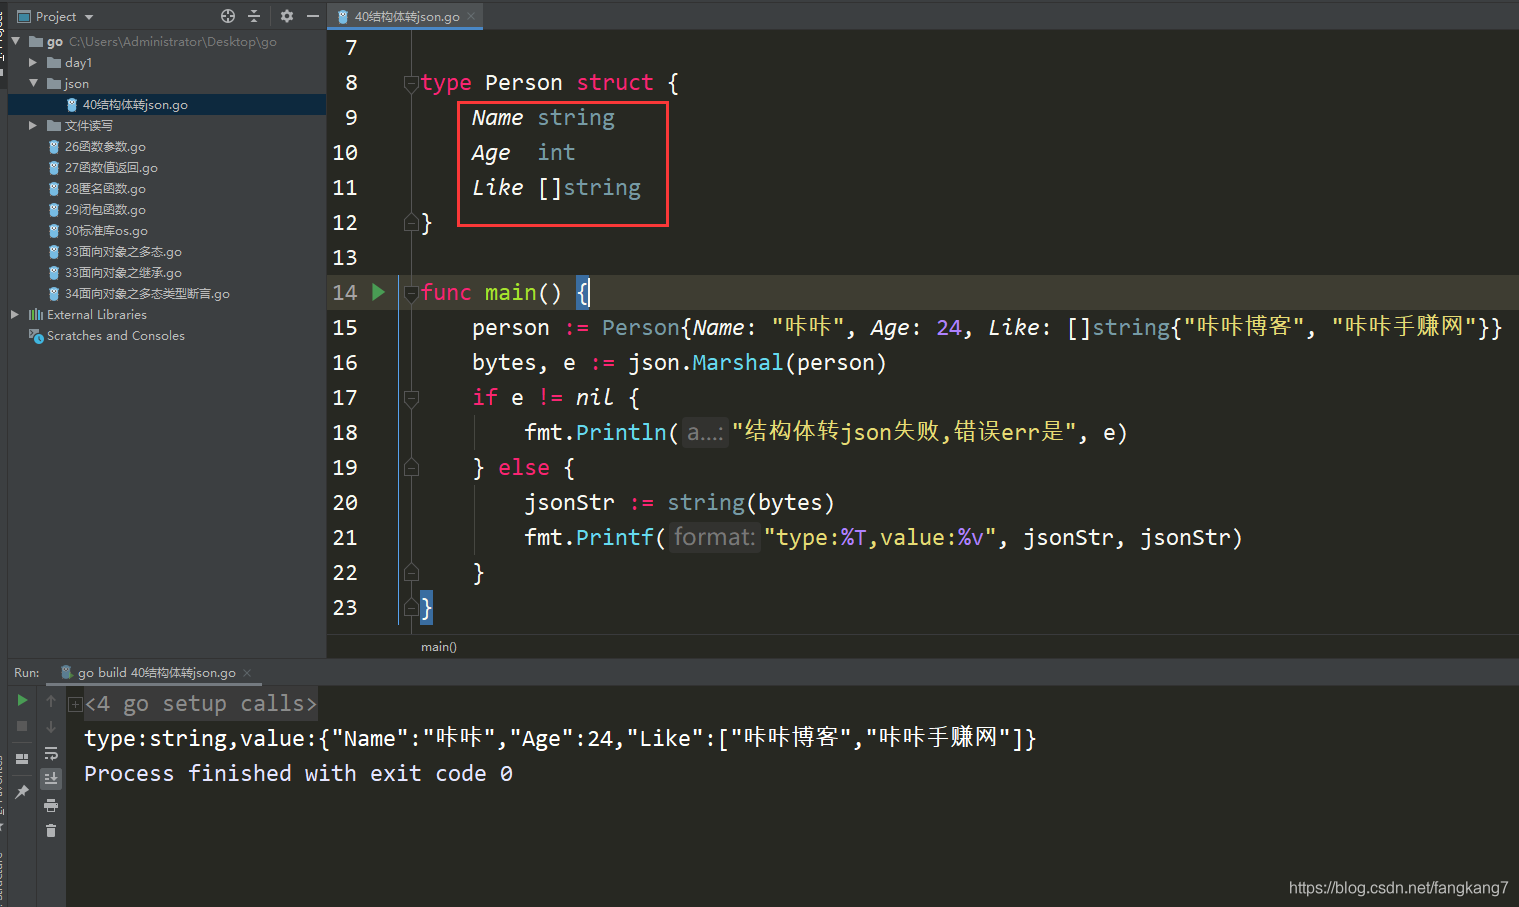The height and width of the screenshot is (907, 1519).
Task: Click the up navigation arrow in run panel
Action: pos(51,700)
